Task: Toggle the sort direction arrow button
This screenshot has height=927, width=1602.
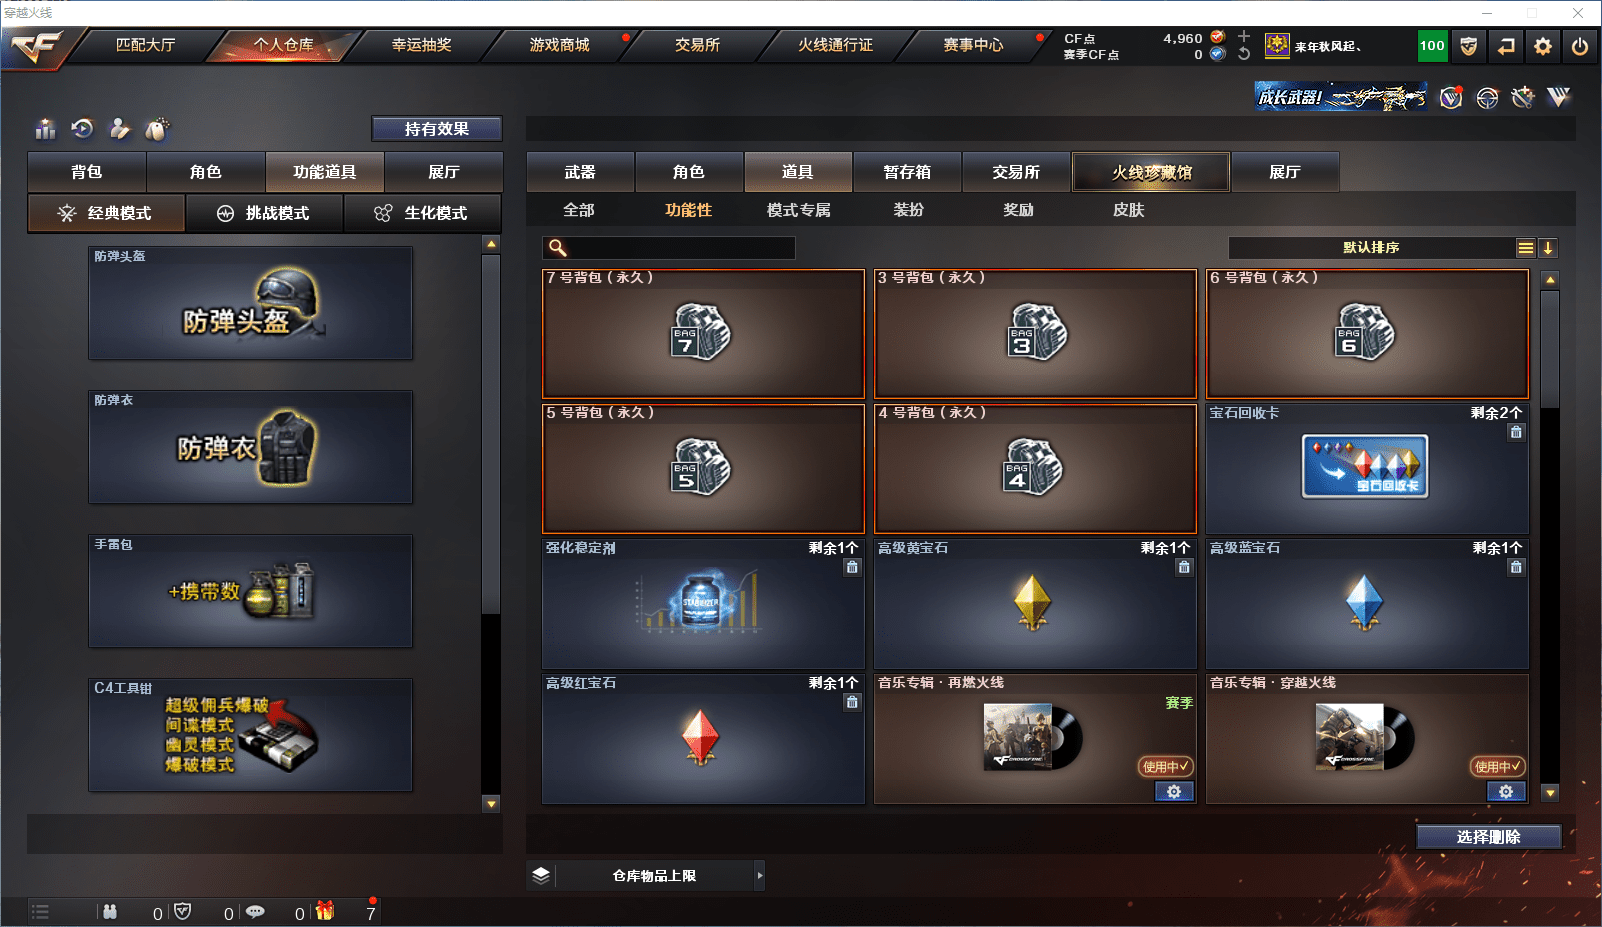Action: point(1548,248)
